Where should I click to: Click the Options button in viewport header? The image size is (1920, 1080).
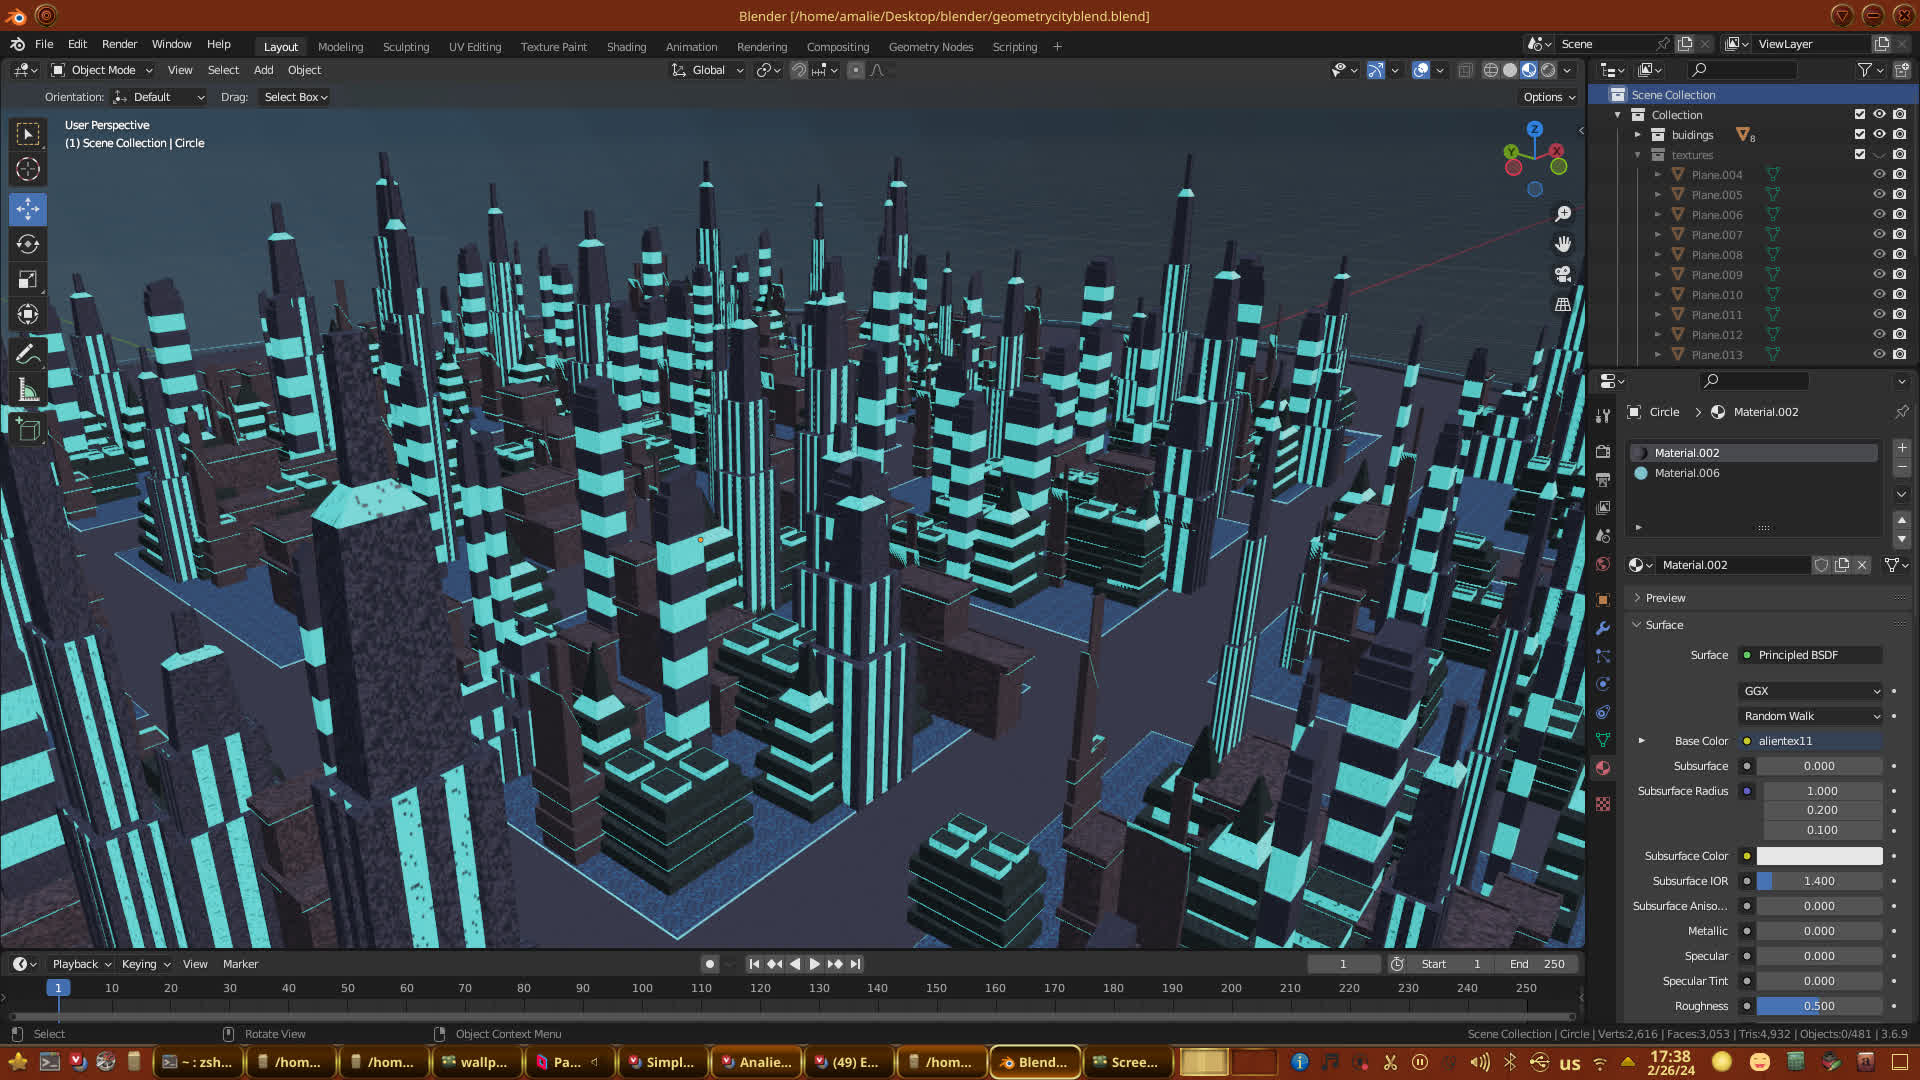[x=1549, y=97]
